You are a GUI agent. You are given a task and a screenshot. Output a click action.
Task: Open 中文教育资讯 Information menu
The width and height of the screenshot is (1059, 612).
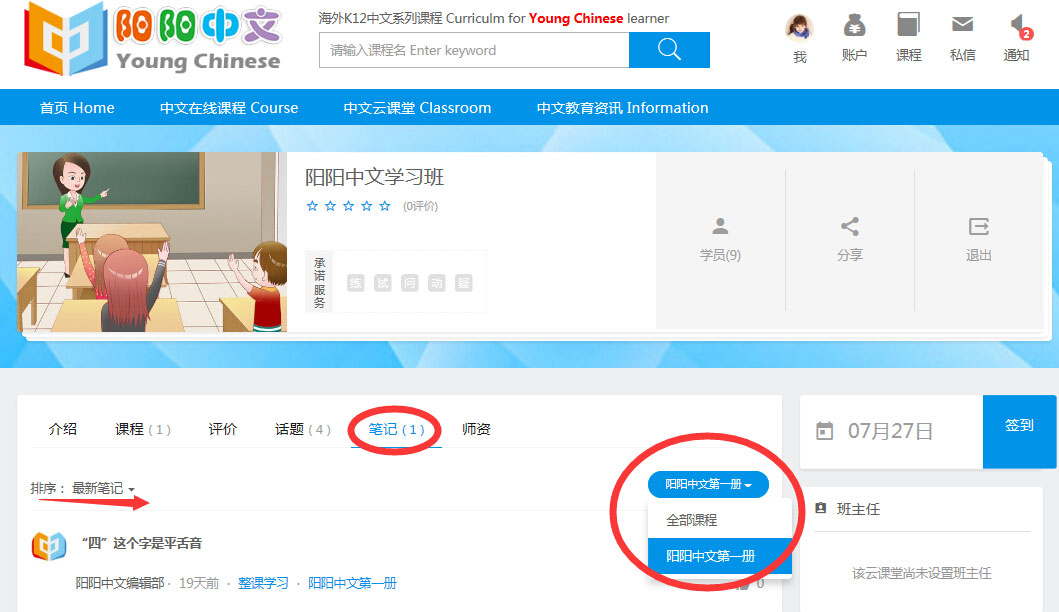click(622, 107)
